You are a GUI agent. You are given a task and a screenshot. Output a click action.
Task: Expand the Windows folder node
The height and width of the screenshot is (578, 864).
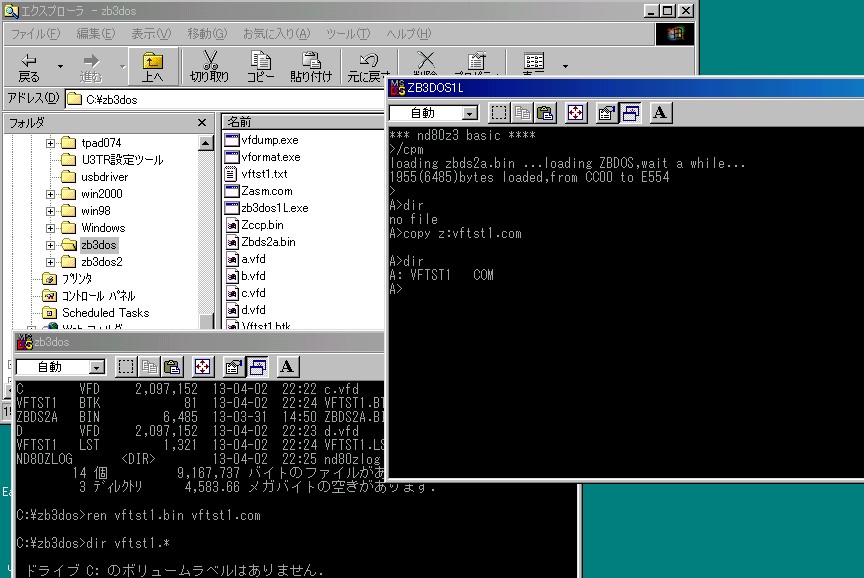pyautogui.click(x=50, y=228)
